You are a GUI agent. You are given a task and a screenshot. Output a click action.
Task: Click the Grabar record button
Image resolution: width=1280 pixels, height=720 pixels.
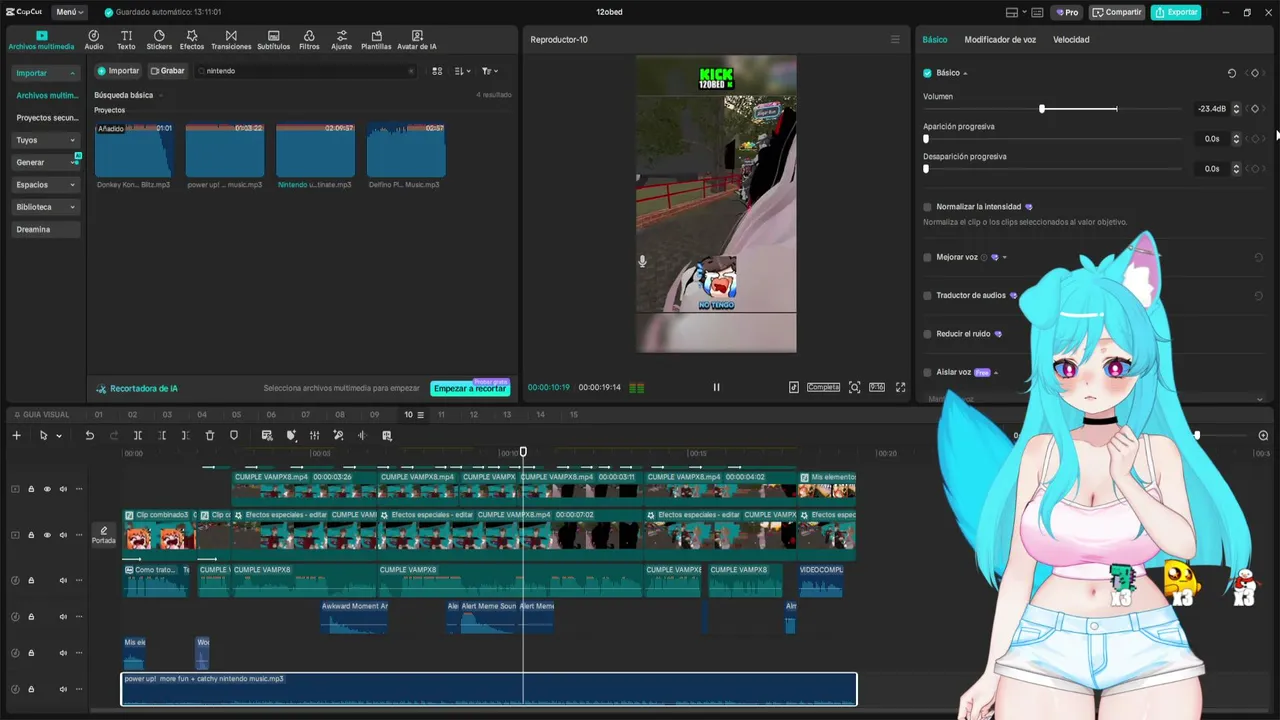(167, 71)
